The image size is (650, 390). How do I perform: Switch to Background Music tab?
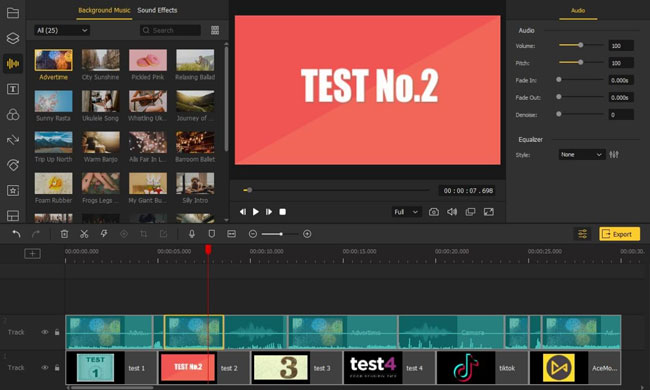(x=104, y=10)
